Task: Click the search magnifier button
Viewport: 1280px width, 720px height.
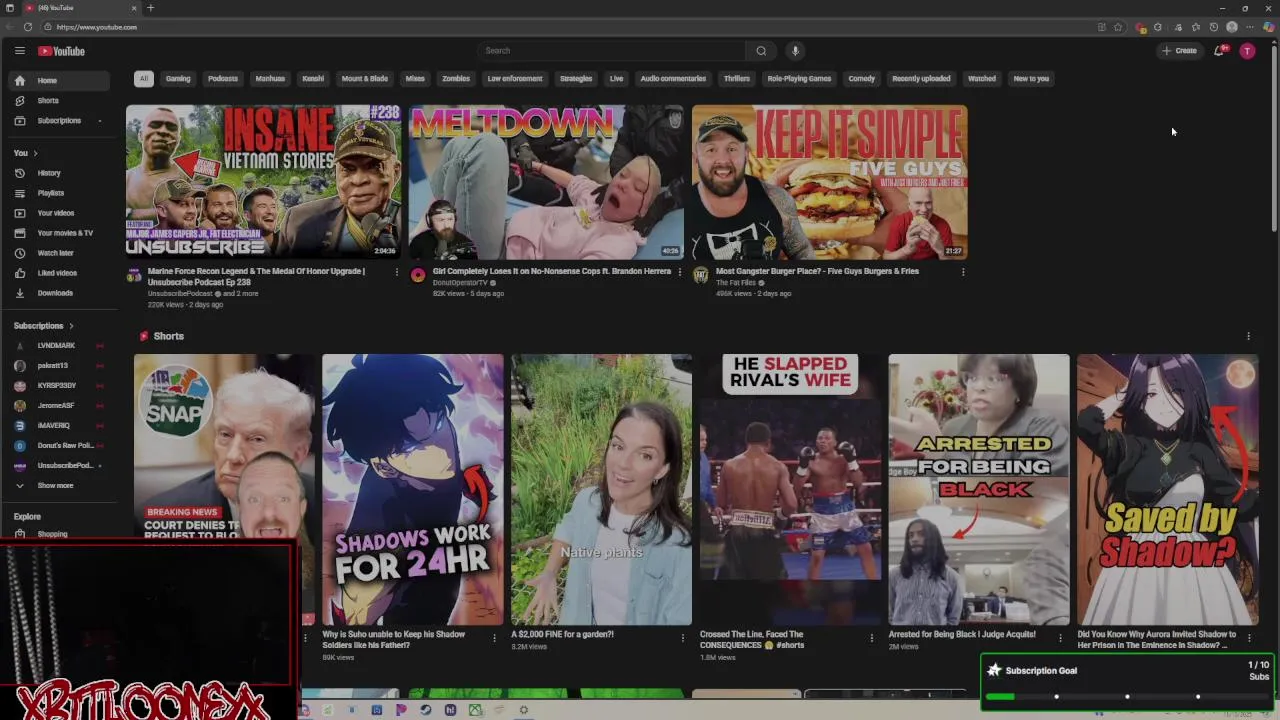Action: 761,51
